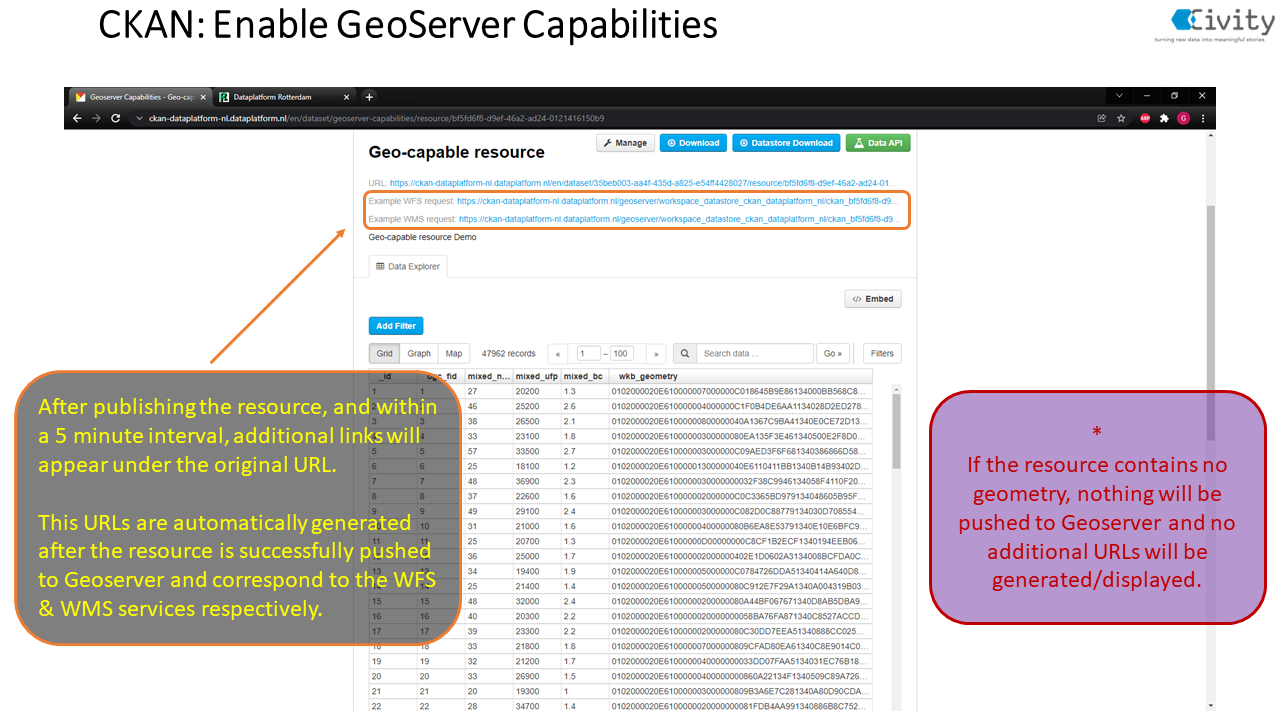The width and height of the screenshot is (1280, 720).
Task: Select the Data Explorer tab
Action: (x=407, y=267)
